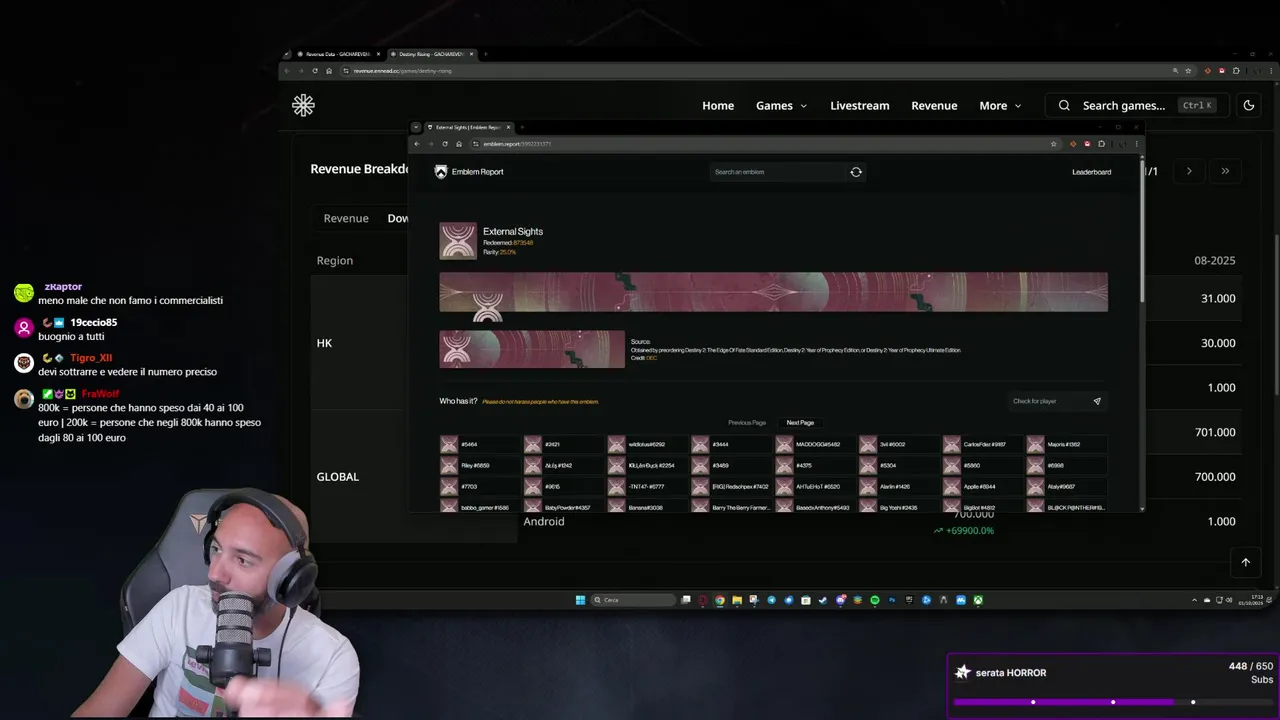Select the External Sights browser tab

point(469,127)
